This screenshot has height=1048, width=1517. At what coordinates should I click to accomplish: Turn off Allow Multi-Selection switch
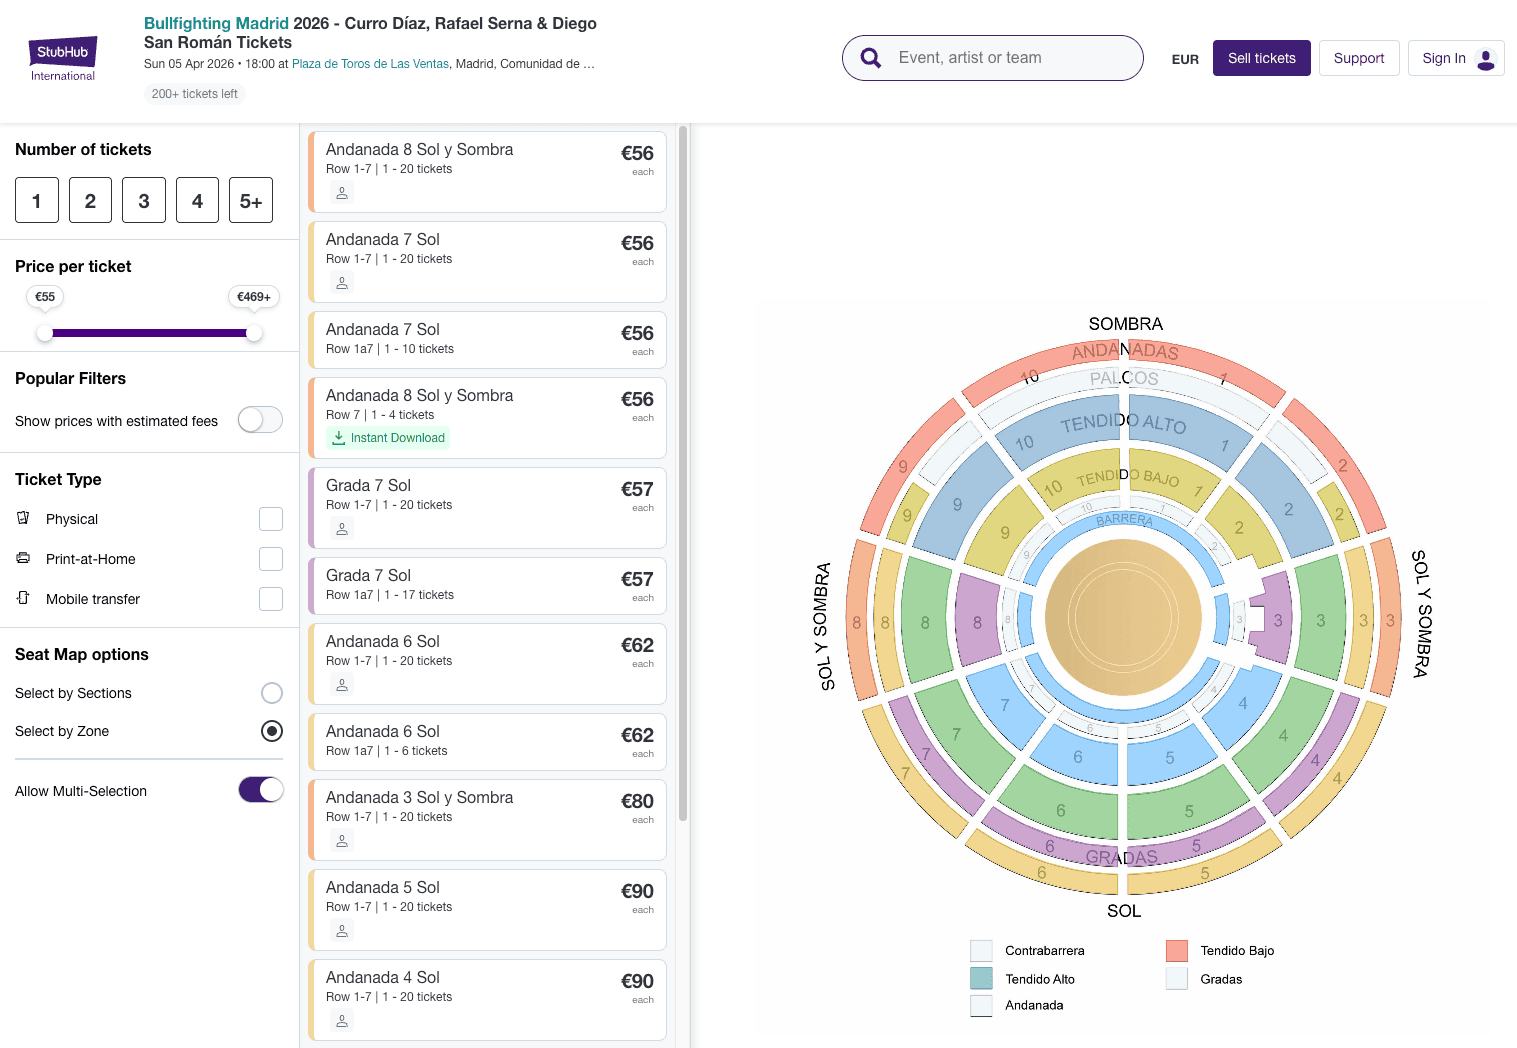(261, 790)
